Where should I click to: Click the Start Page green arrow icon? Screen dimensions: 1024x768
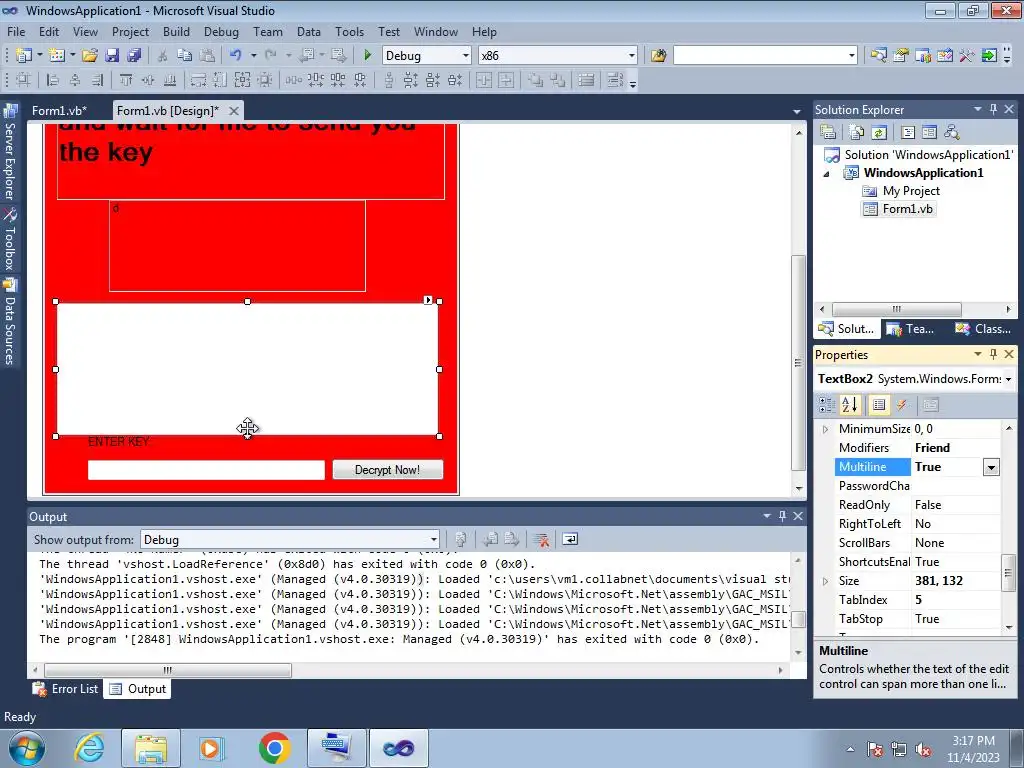point(989,56)
